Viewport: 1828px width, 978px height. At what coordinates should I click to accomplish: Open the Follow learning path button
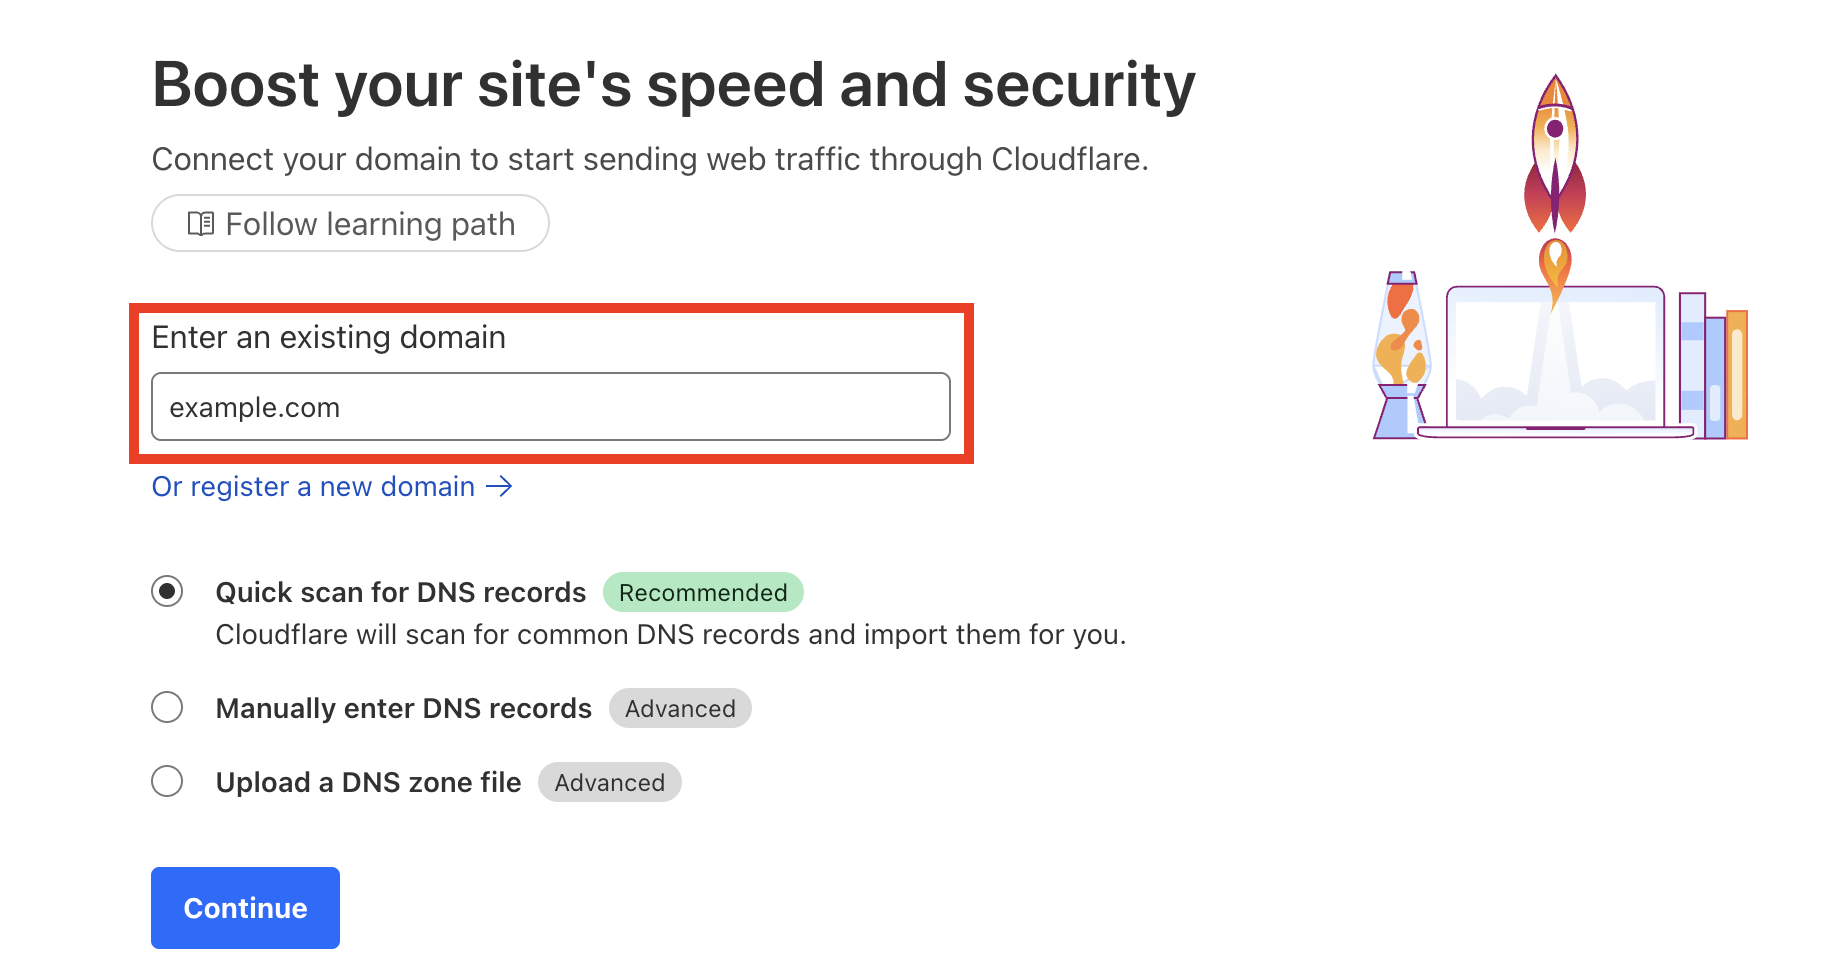point(350,223)
